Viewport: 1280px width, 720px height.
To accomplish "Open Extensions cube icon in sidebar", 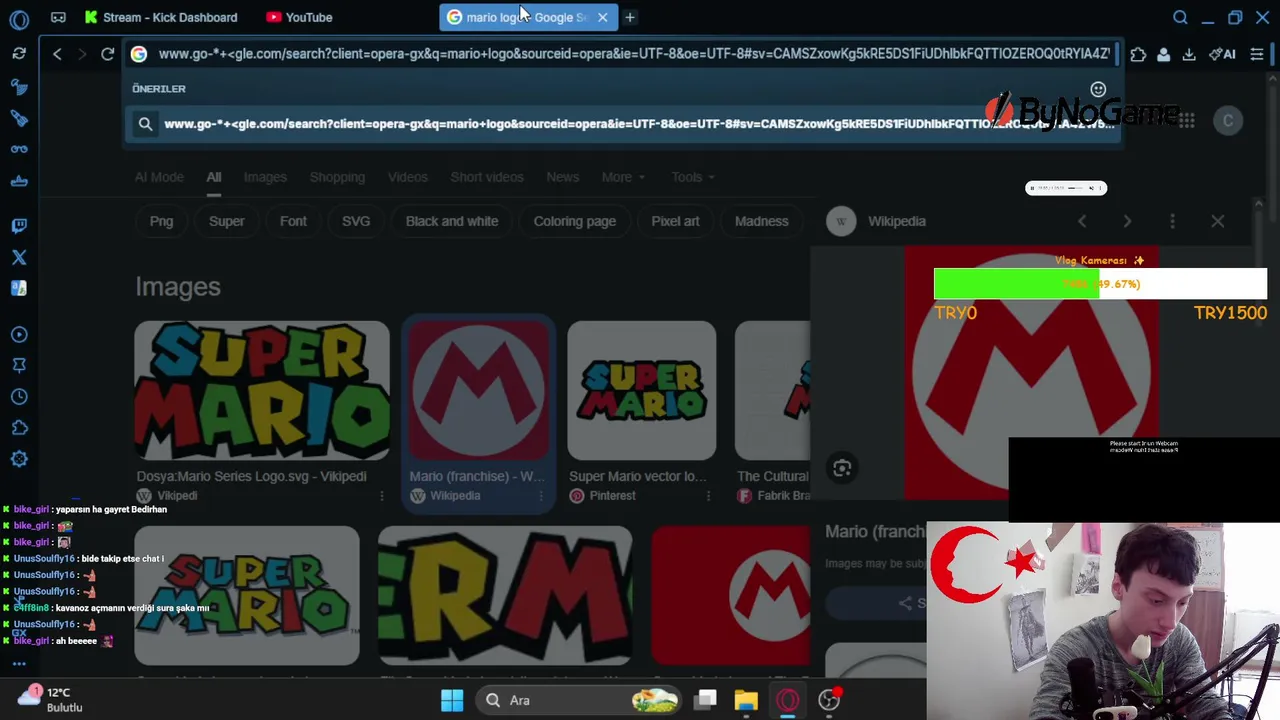I will (x=19, y=428).
